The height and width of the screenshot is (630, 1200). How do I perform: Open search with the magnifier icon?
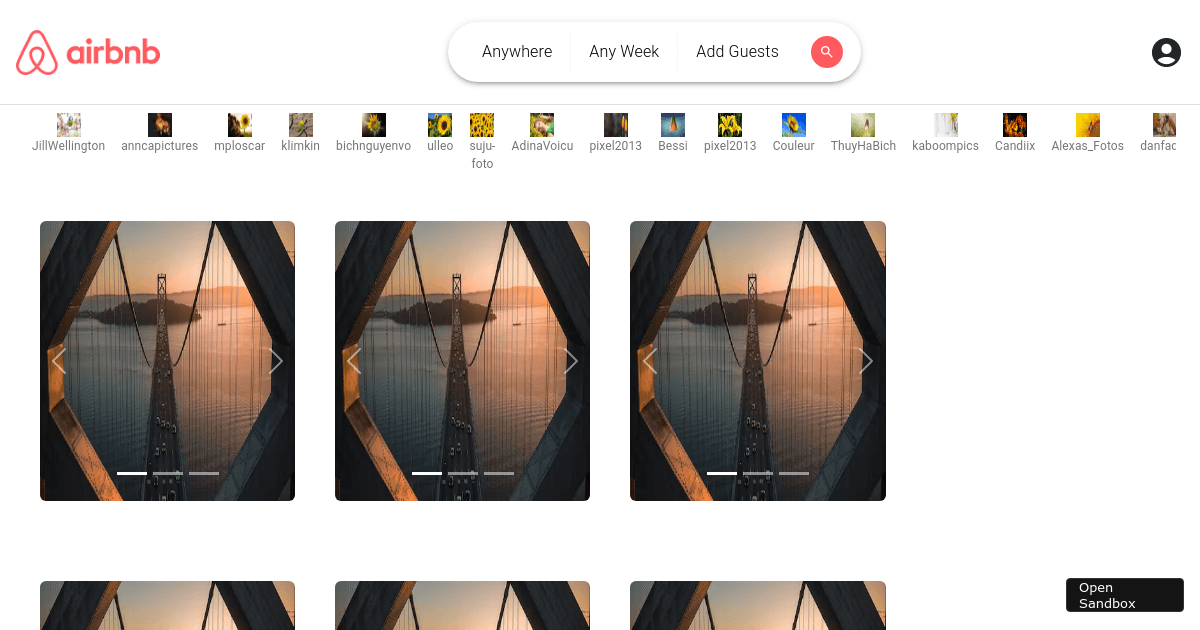pyautogui.click(x=826, y=51)
